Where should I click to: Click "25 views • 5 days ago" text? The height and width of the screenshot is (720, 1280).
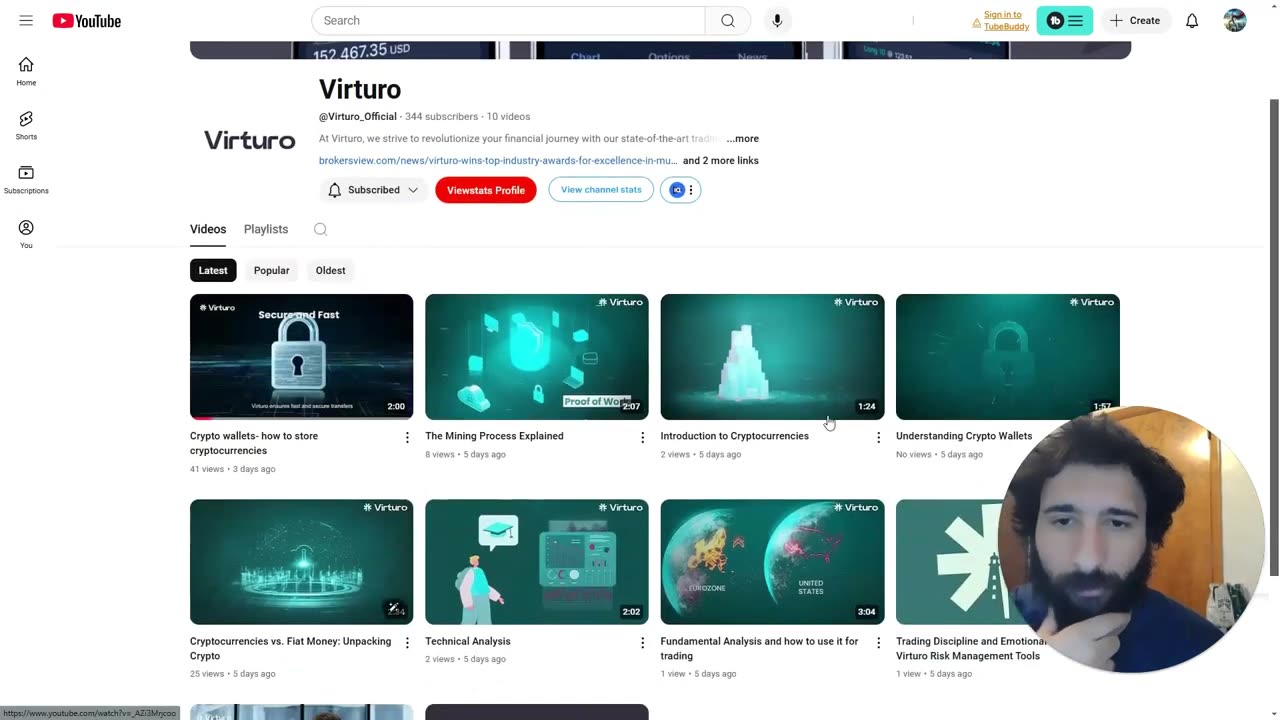point(233,674)
